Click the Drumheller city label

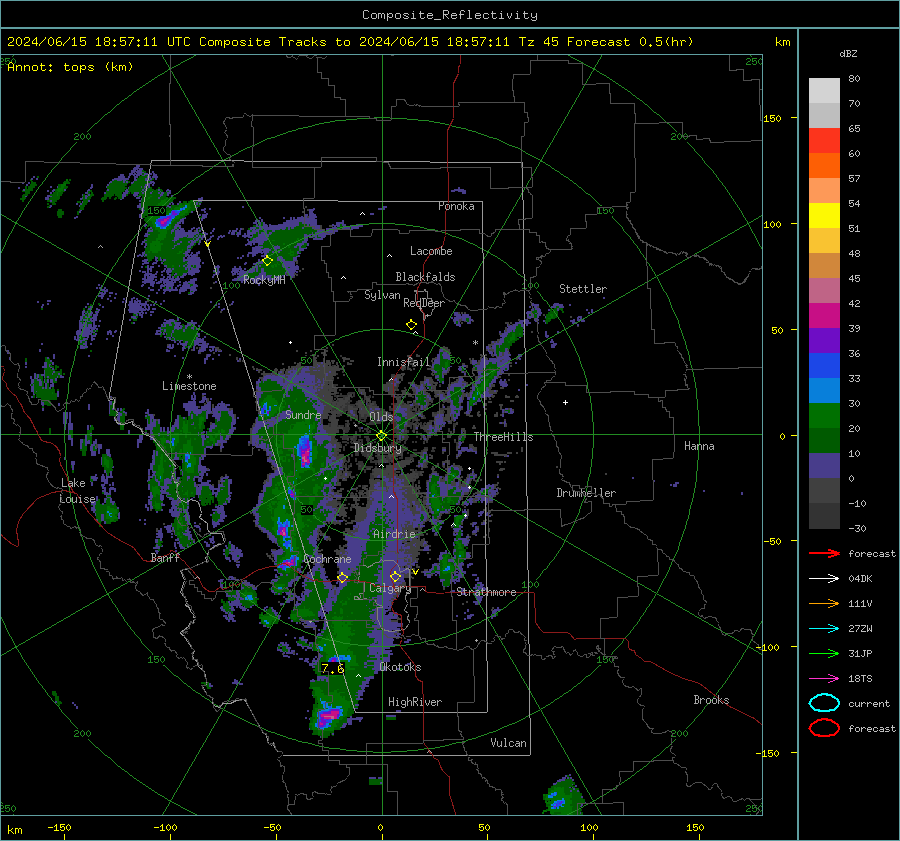tap(586, 493)
